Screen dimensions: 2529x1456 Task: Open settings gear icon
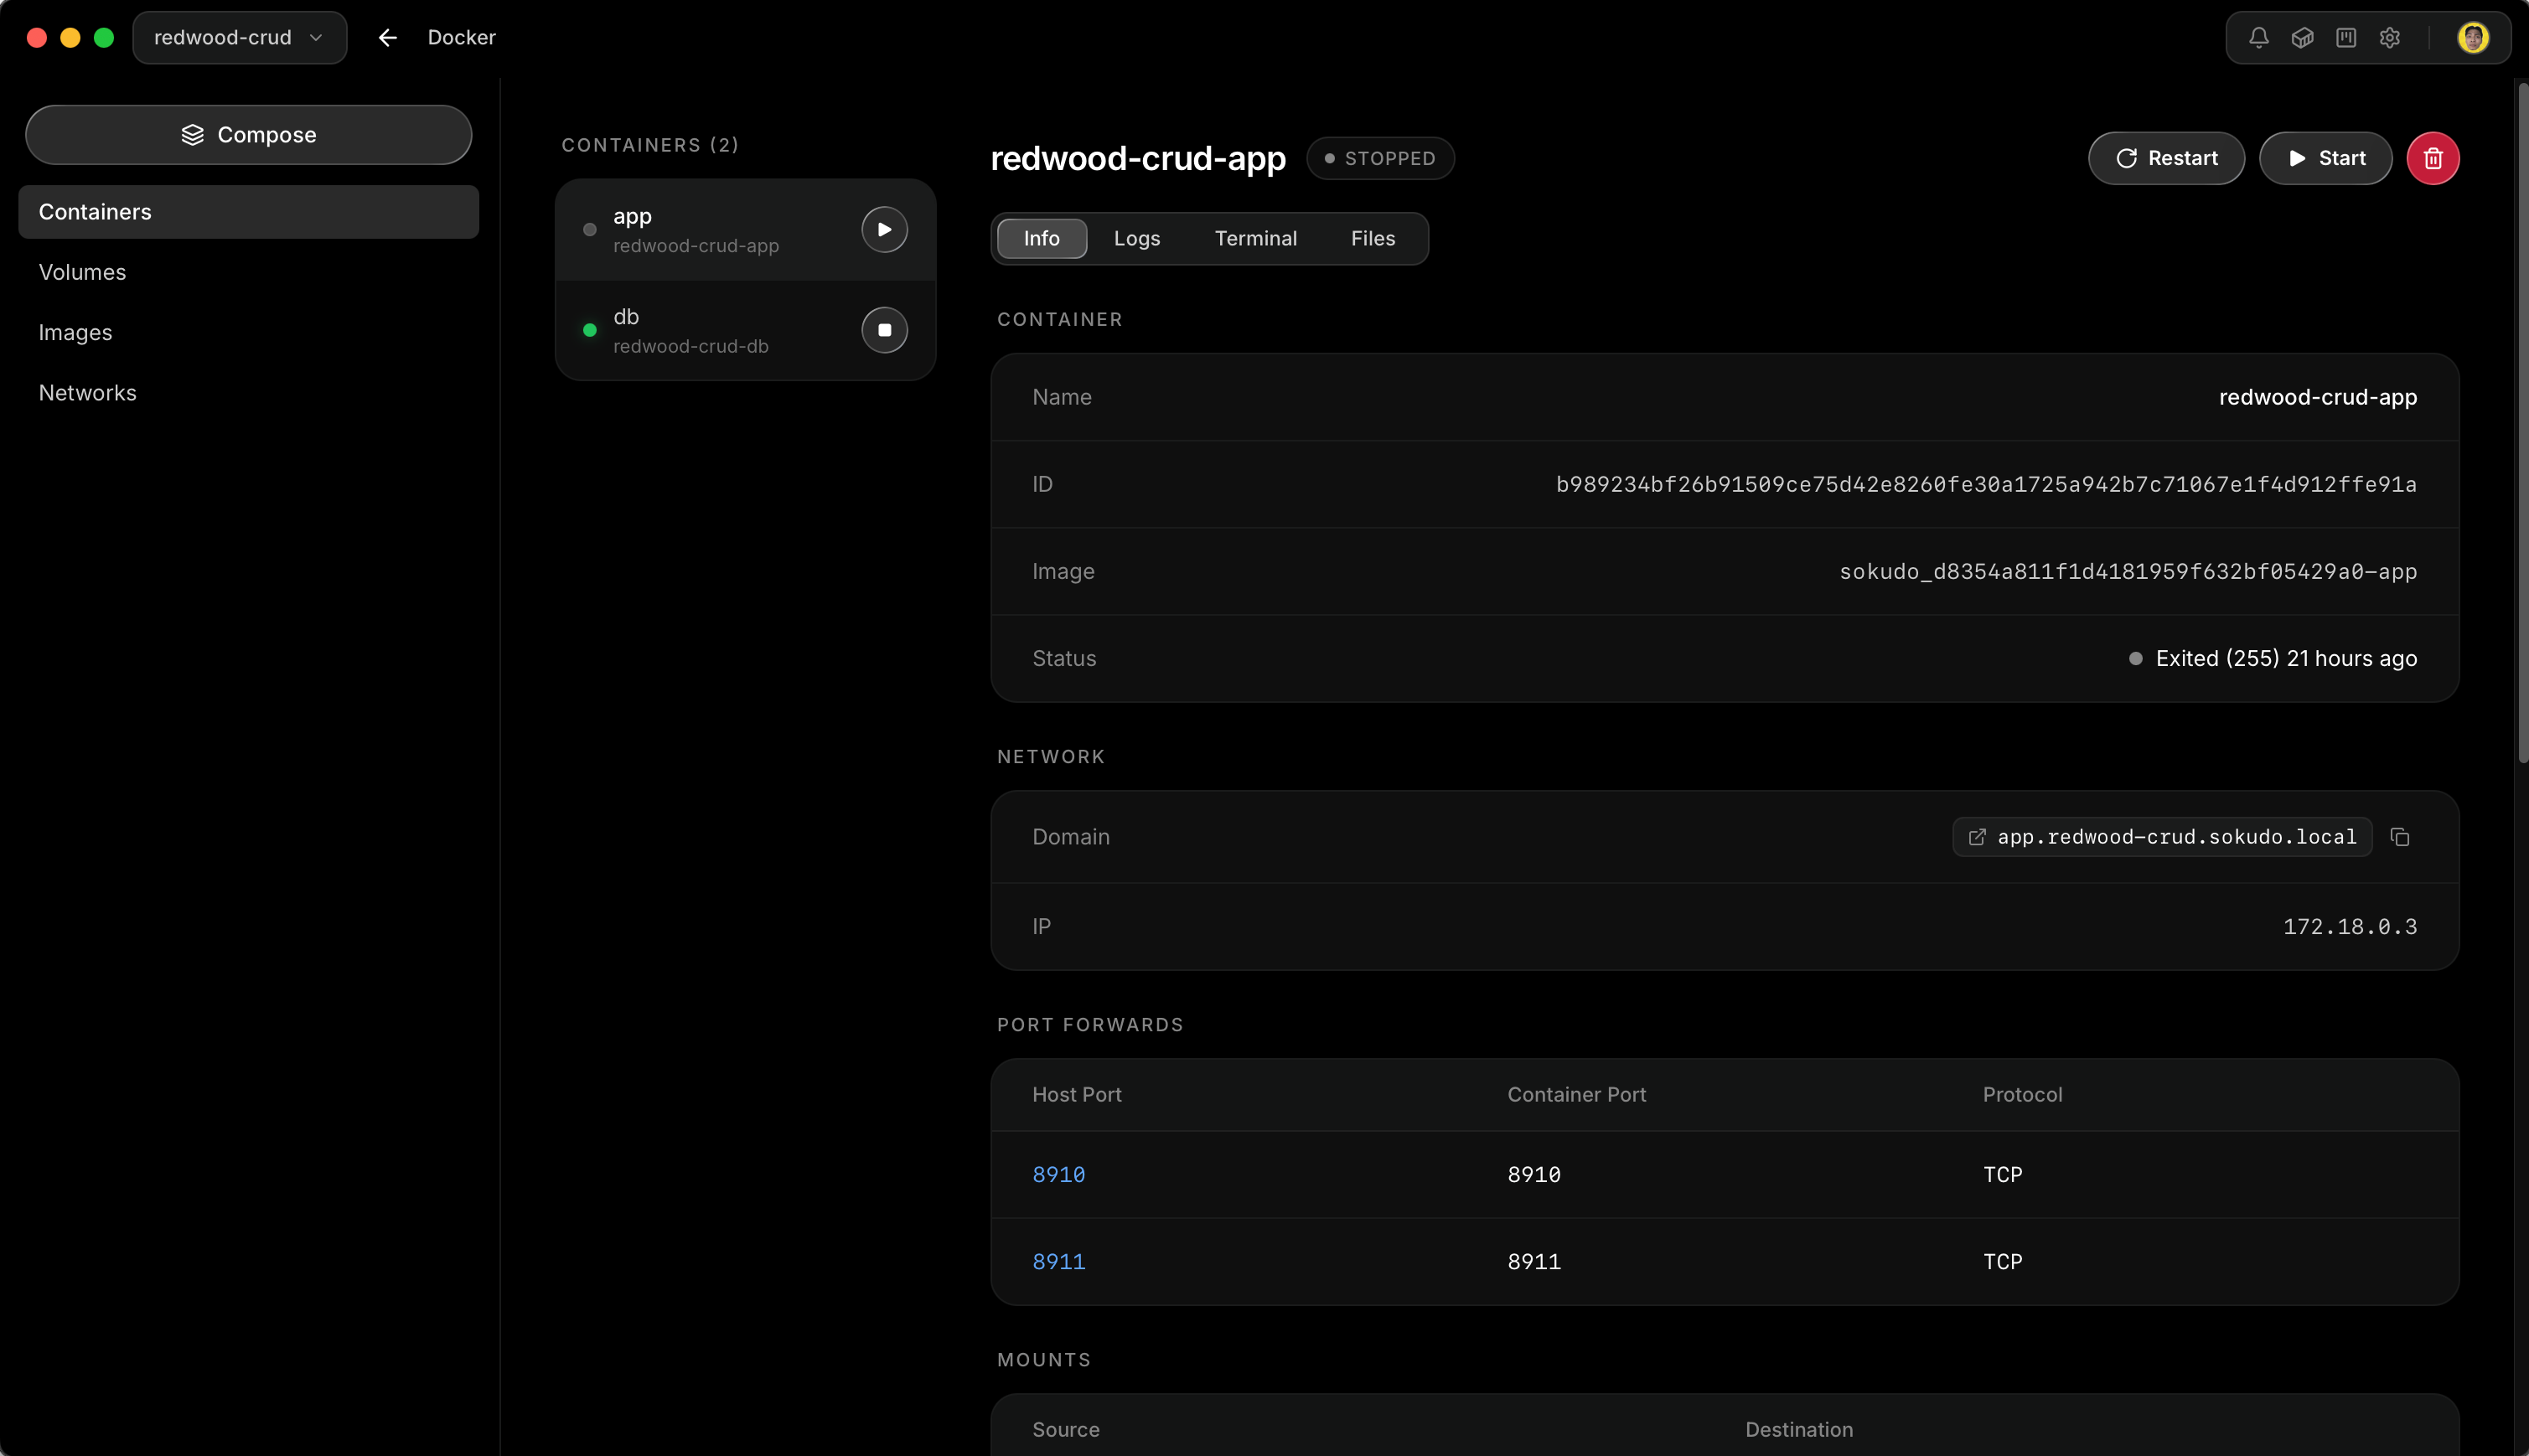pyautogui.click(x=2390, y=38)
